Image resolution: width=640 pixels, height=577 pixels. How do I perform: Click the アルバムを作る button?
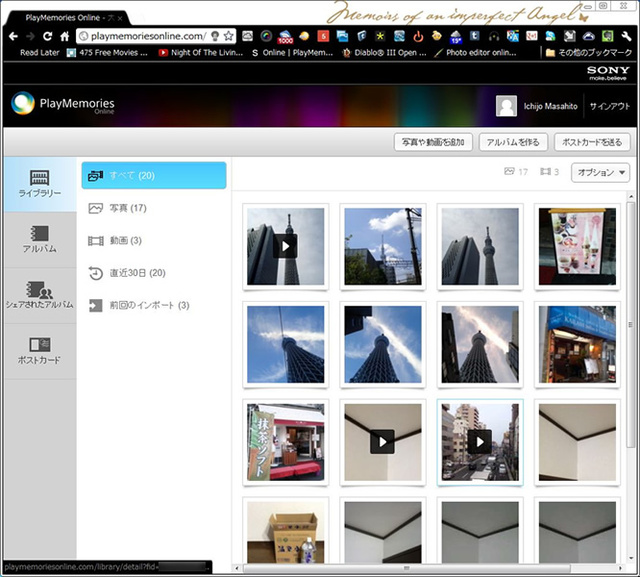coord(512,142)
